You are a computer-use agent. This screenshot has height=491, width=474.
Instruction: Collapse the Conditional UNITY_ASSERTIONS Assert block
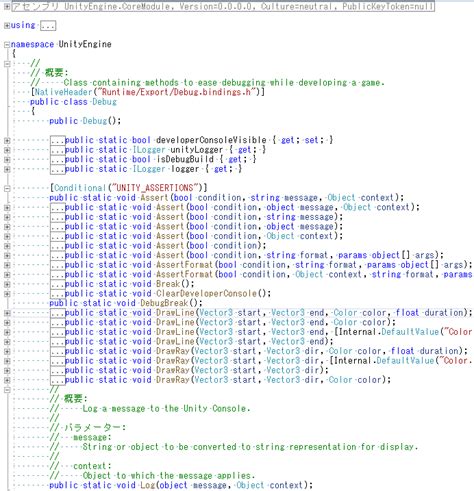7,188
